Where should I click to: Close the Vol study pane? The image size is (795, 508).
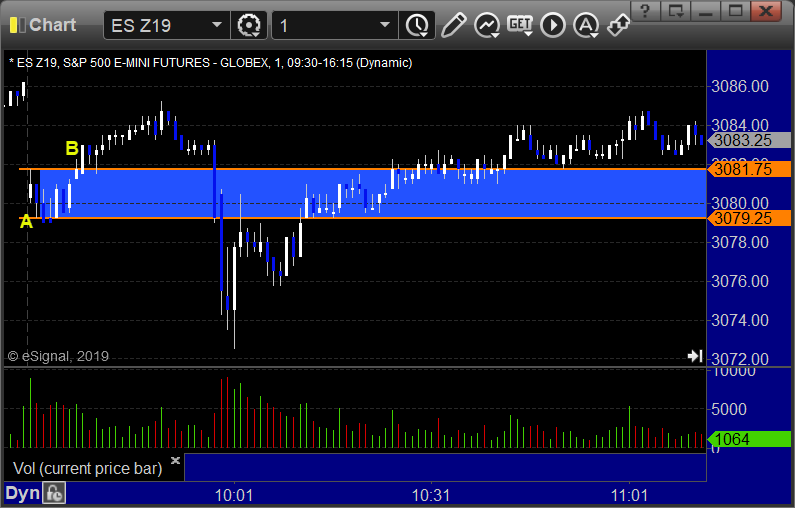[175, 460]
